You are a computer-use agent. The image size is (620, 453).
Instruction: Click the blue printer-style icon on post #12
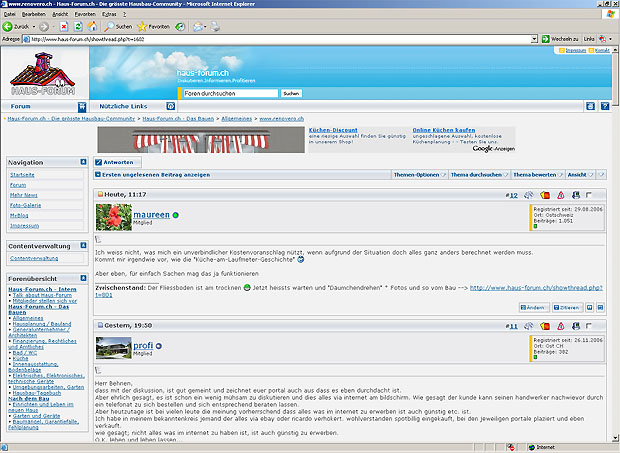[576, 195]
